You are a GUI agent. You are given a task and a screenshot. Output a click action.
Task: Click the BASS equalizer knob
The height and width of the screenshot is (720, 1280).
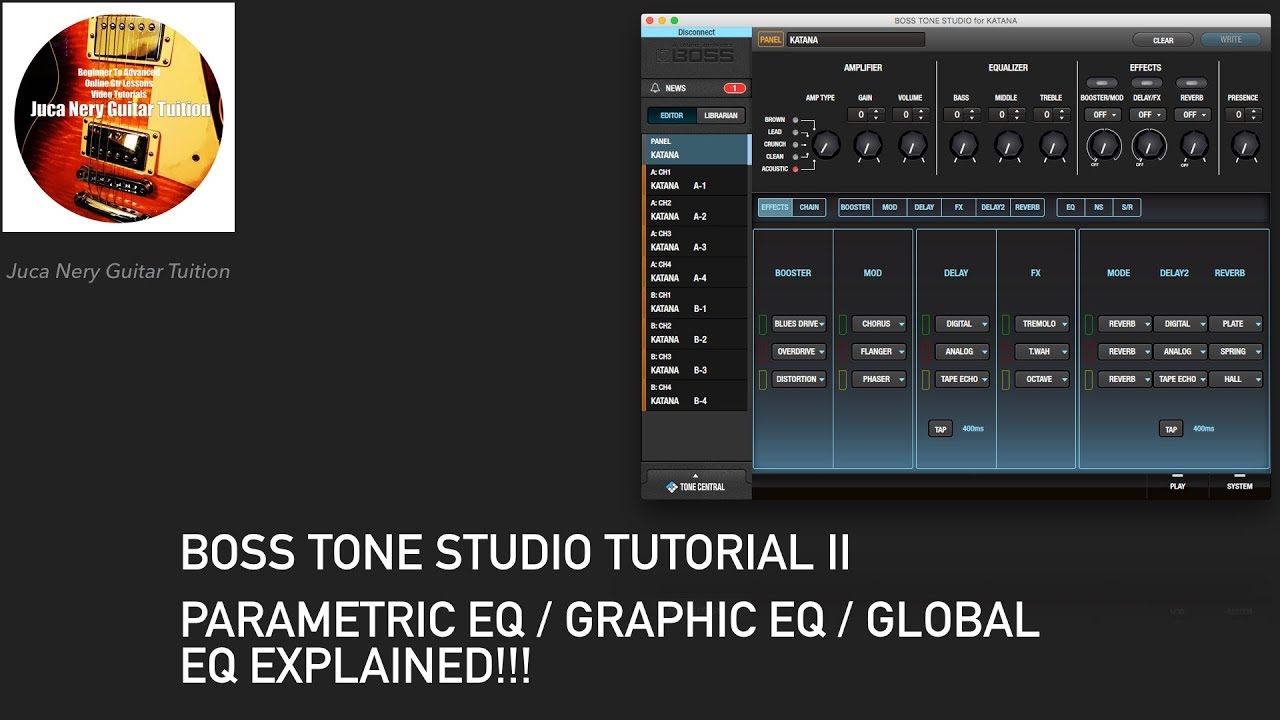click(x=962, y=146)
